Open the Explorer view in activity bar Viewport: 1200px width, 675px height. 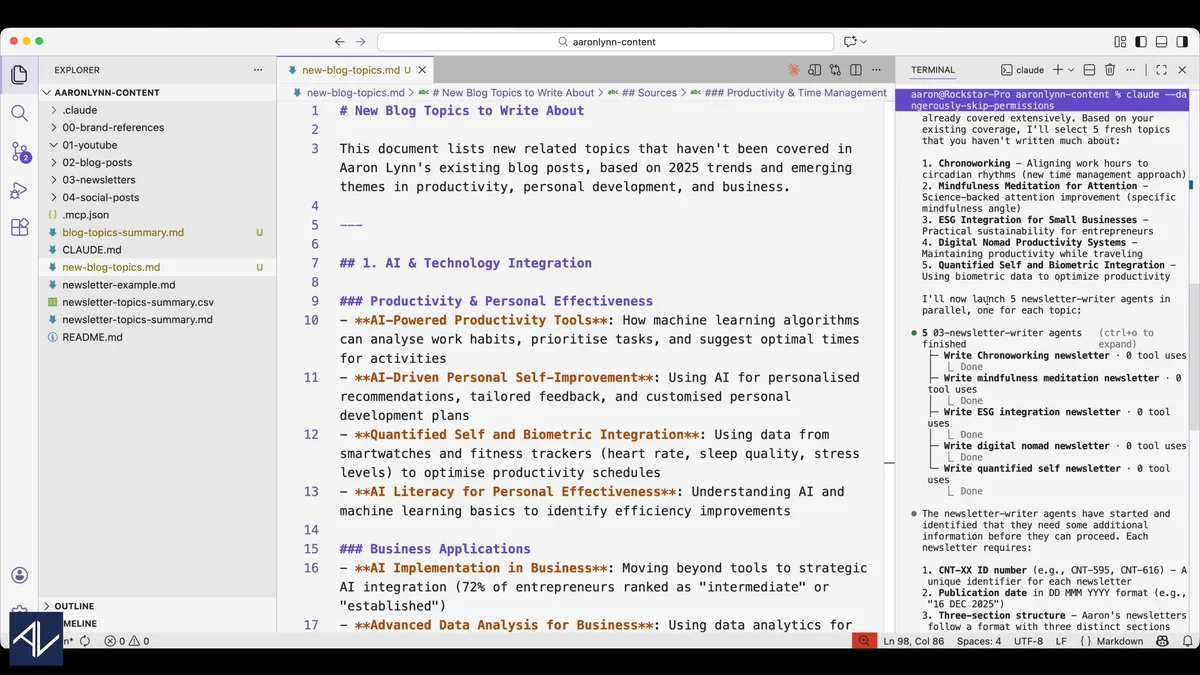(x=19, y=75)
